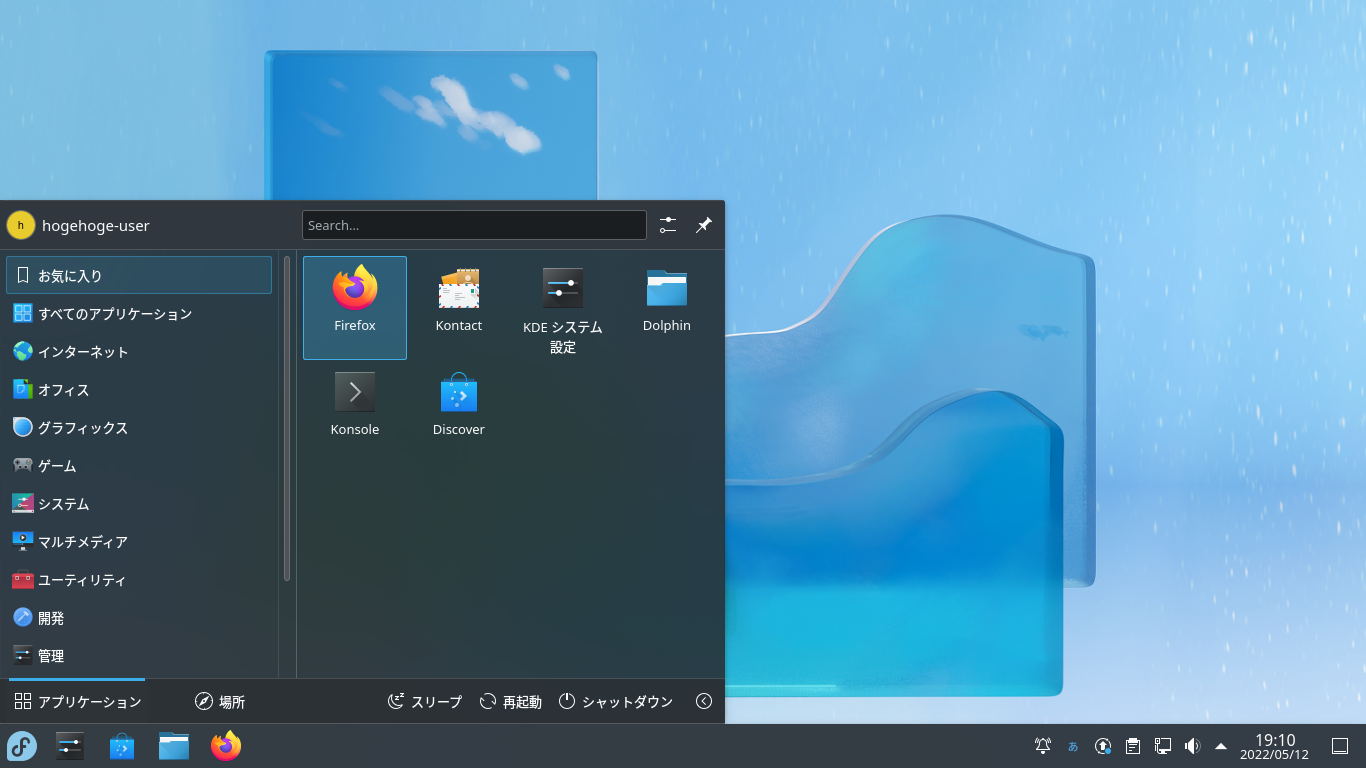Click Fedora application launcher button in taskbar

coord(22,746)
